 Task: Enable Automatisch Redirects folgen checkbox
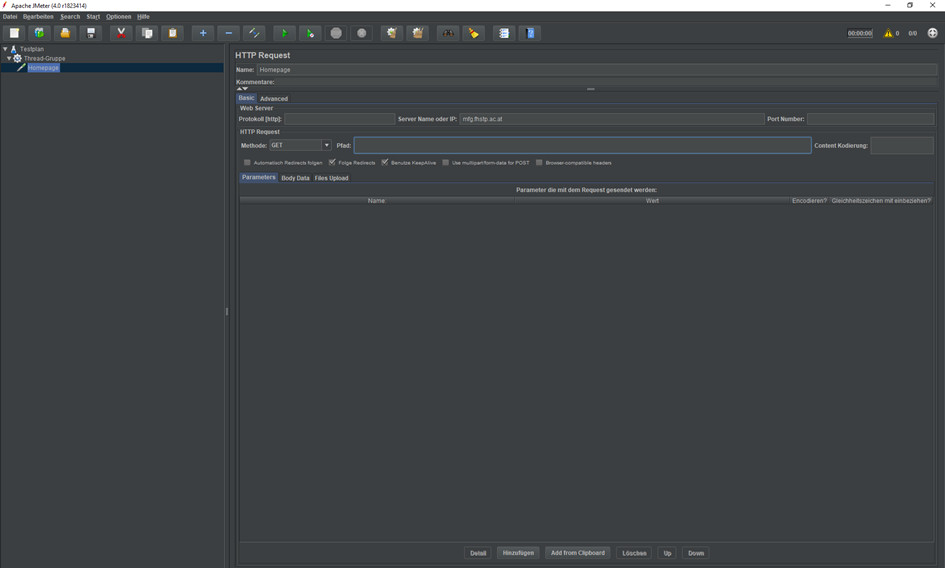click(x=247, y=162)
